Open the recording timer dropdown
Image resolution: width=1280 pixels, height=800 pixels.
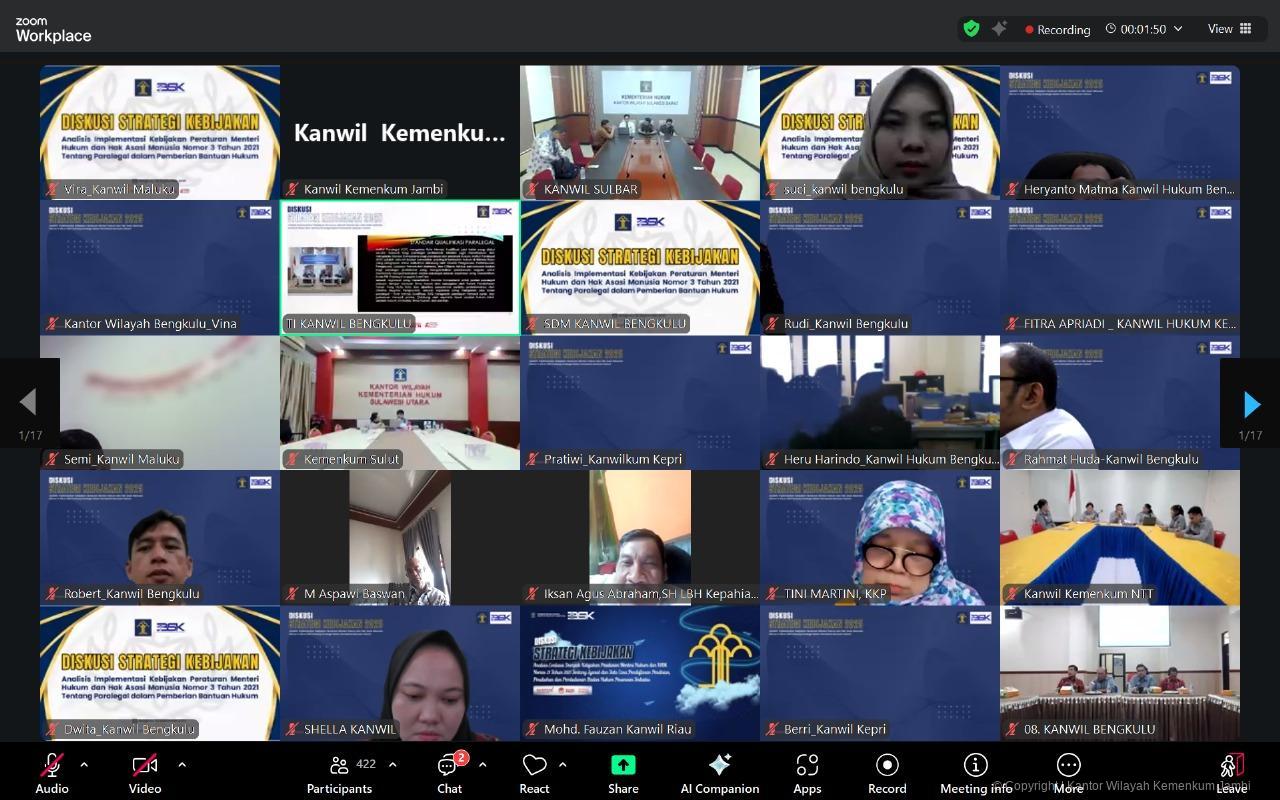(x=1178, y=29)
